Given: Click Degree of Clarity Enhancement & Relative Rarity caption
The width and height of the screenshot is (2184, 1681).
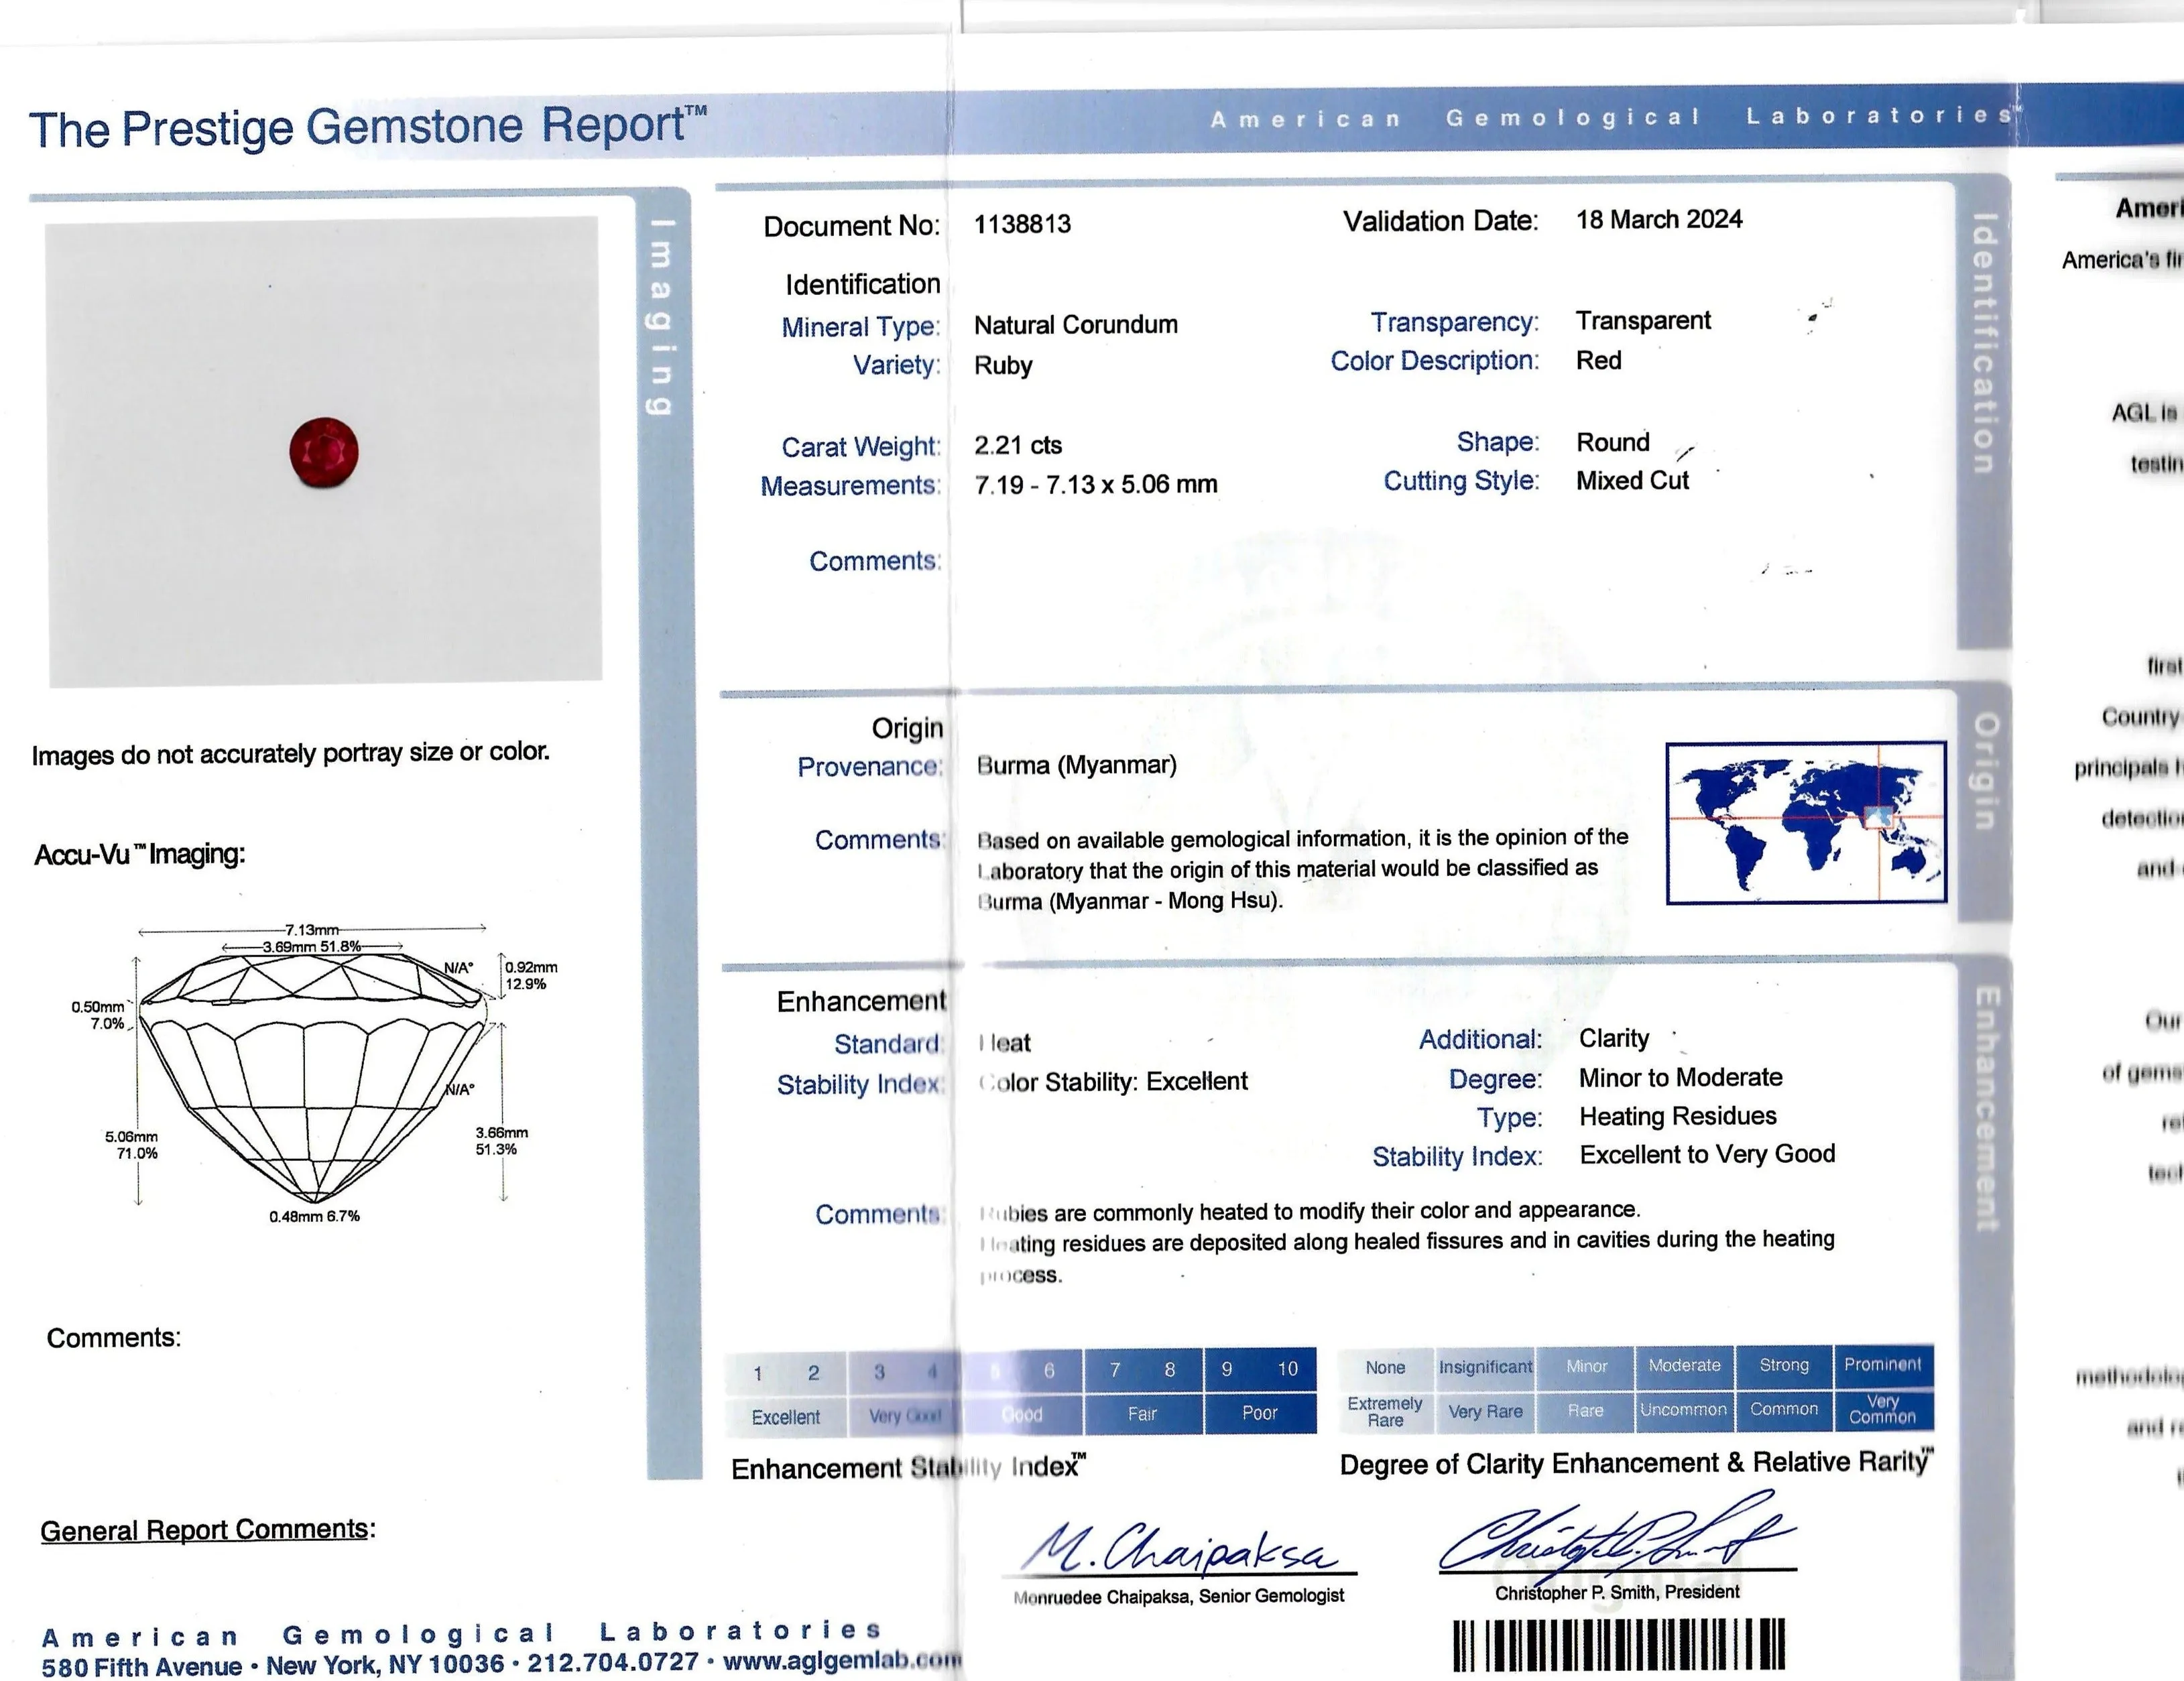Looking at the screenshot, I should coord(1636,1464).
